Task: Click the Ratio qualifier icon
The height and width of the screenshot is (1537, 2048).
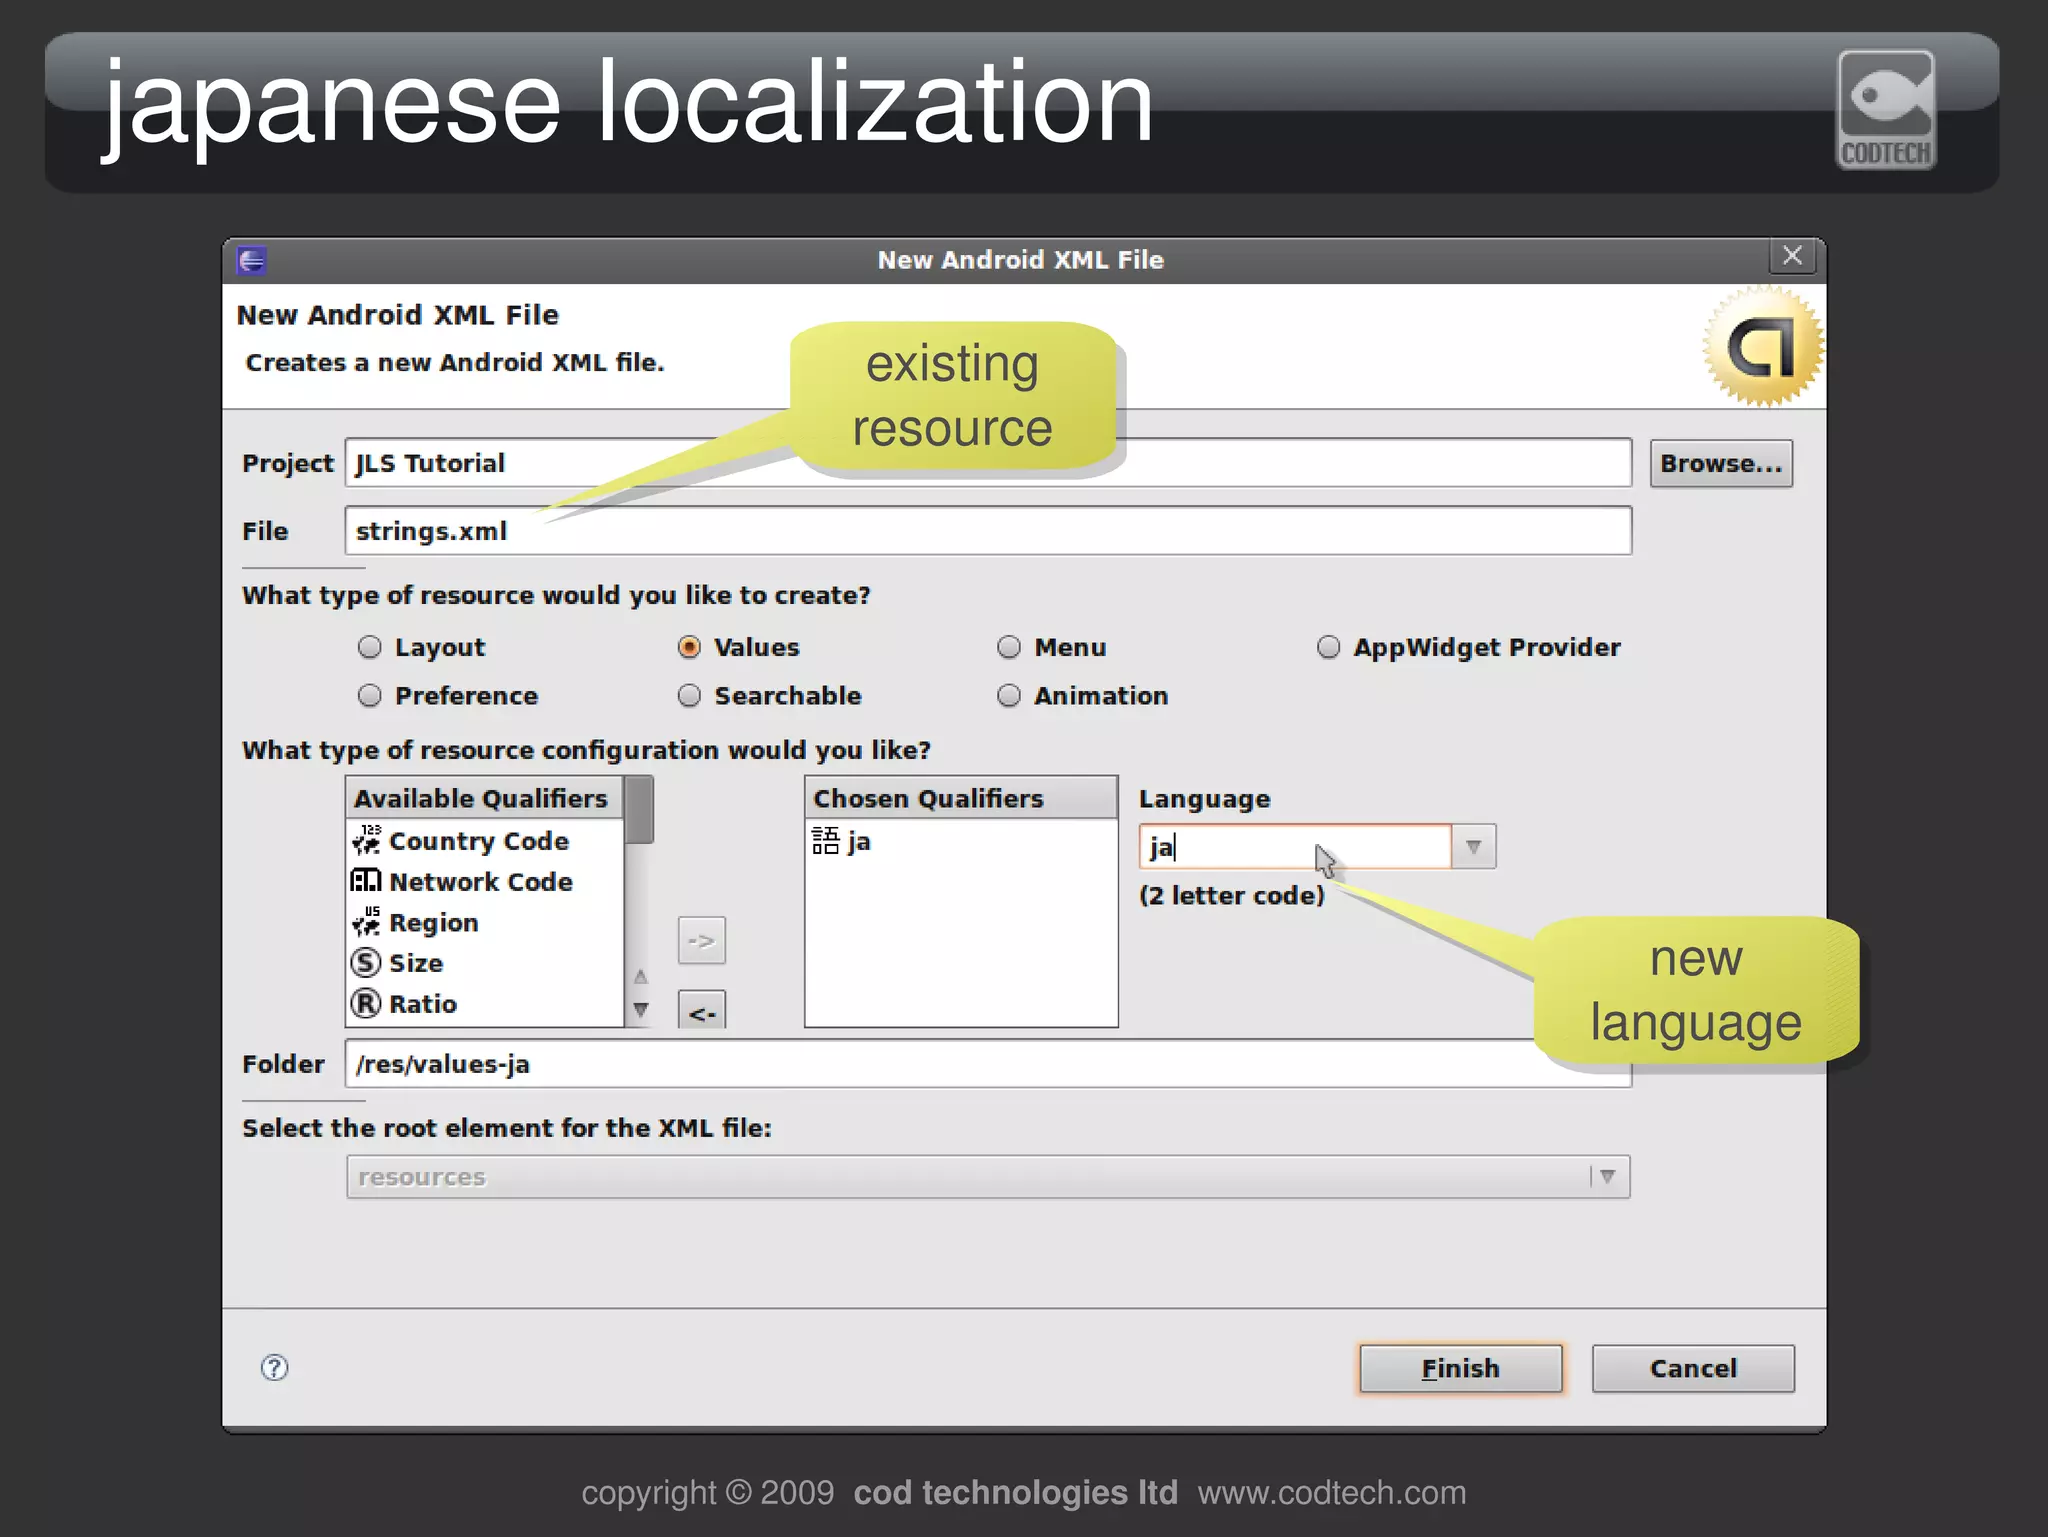Action: pos(366,1003)
